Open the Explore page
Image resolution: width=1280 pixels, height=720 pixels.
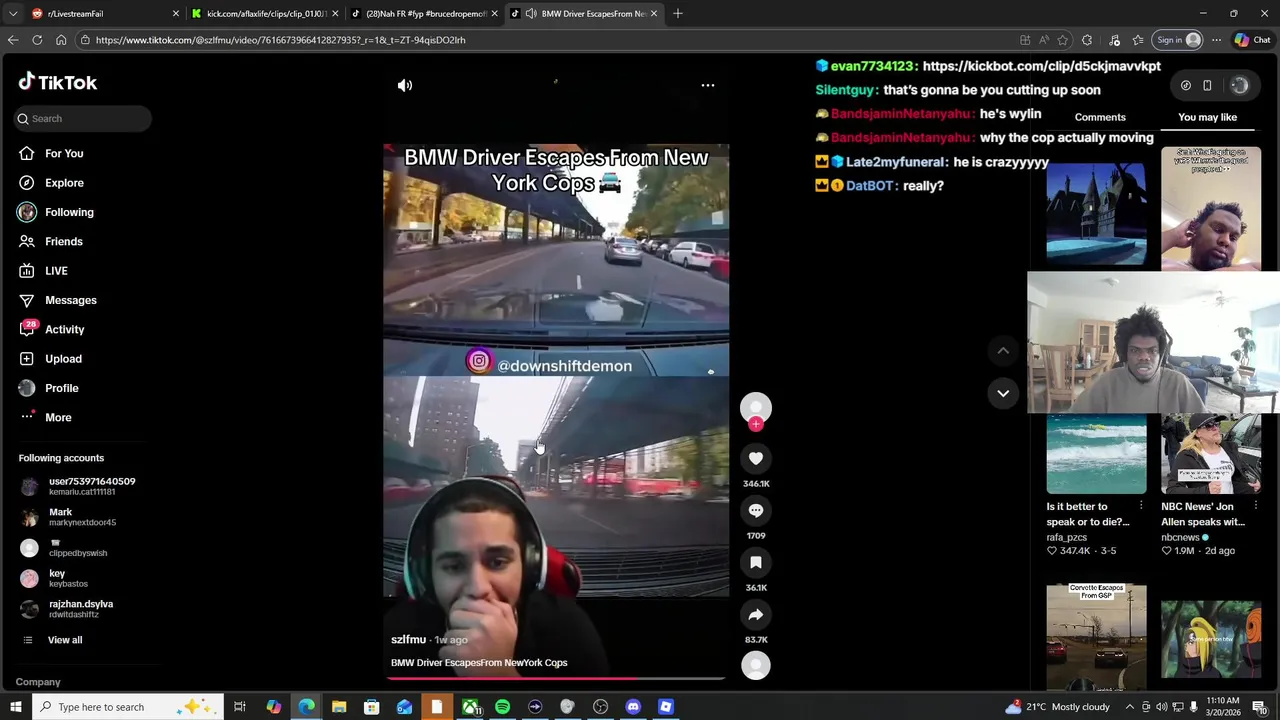coord(64,183)
